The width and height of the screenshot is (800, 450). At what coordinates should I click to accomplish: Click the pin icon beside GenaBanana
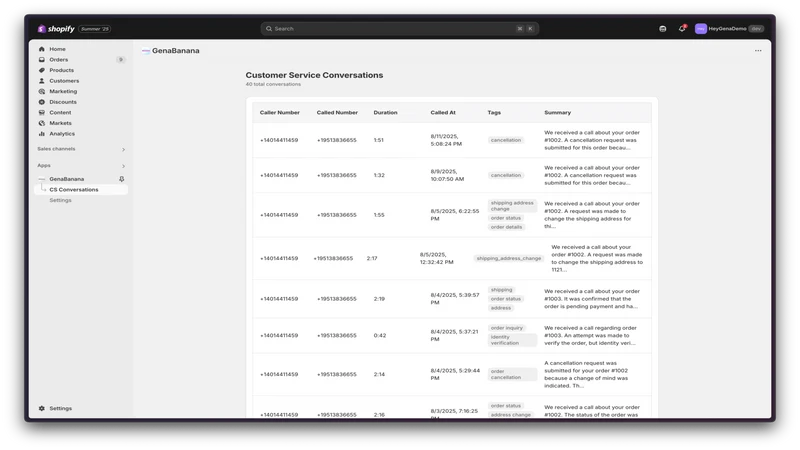(x=121, y=179)
